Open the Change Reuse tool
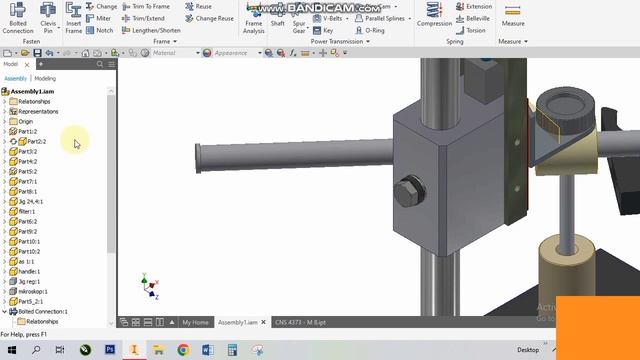640x360 pixels. point(209,18)
